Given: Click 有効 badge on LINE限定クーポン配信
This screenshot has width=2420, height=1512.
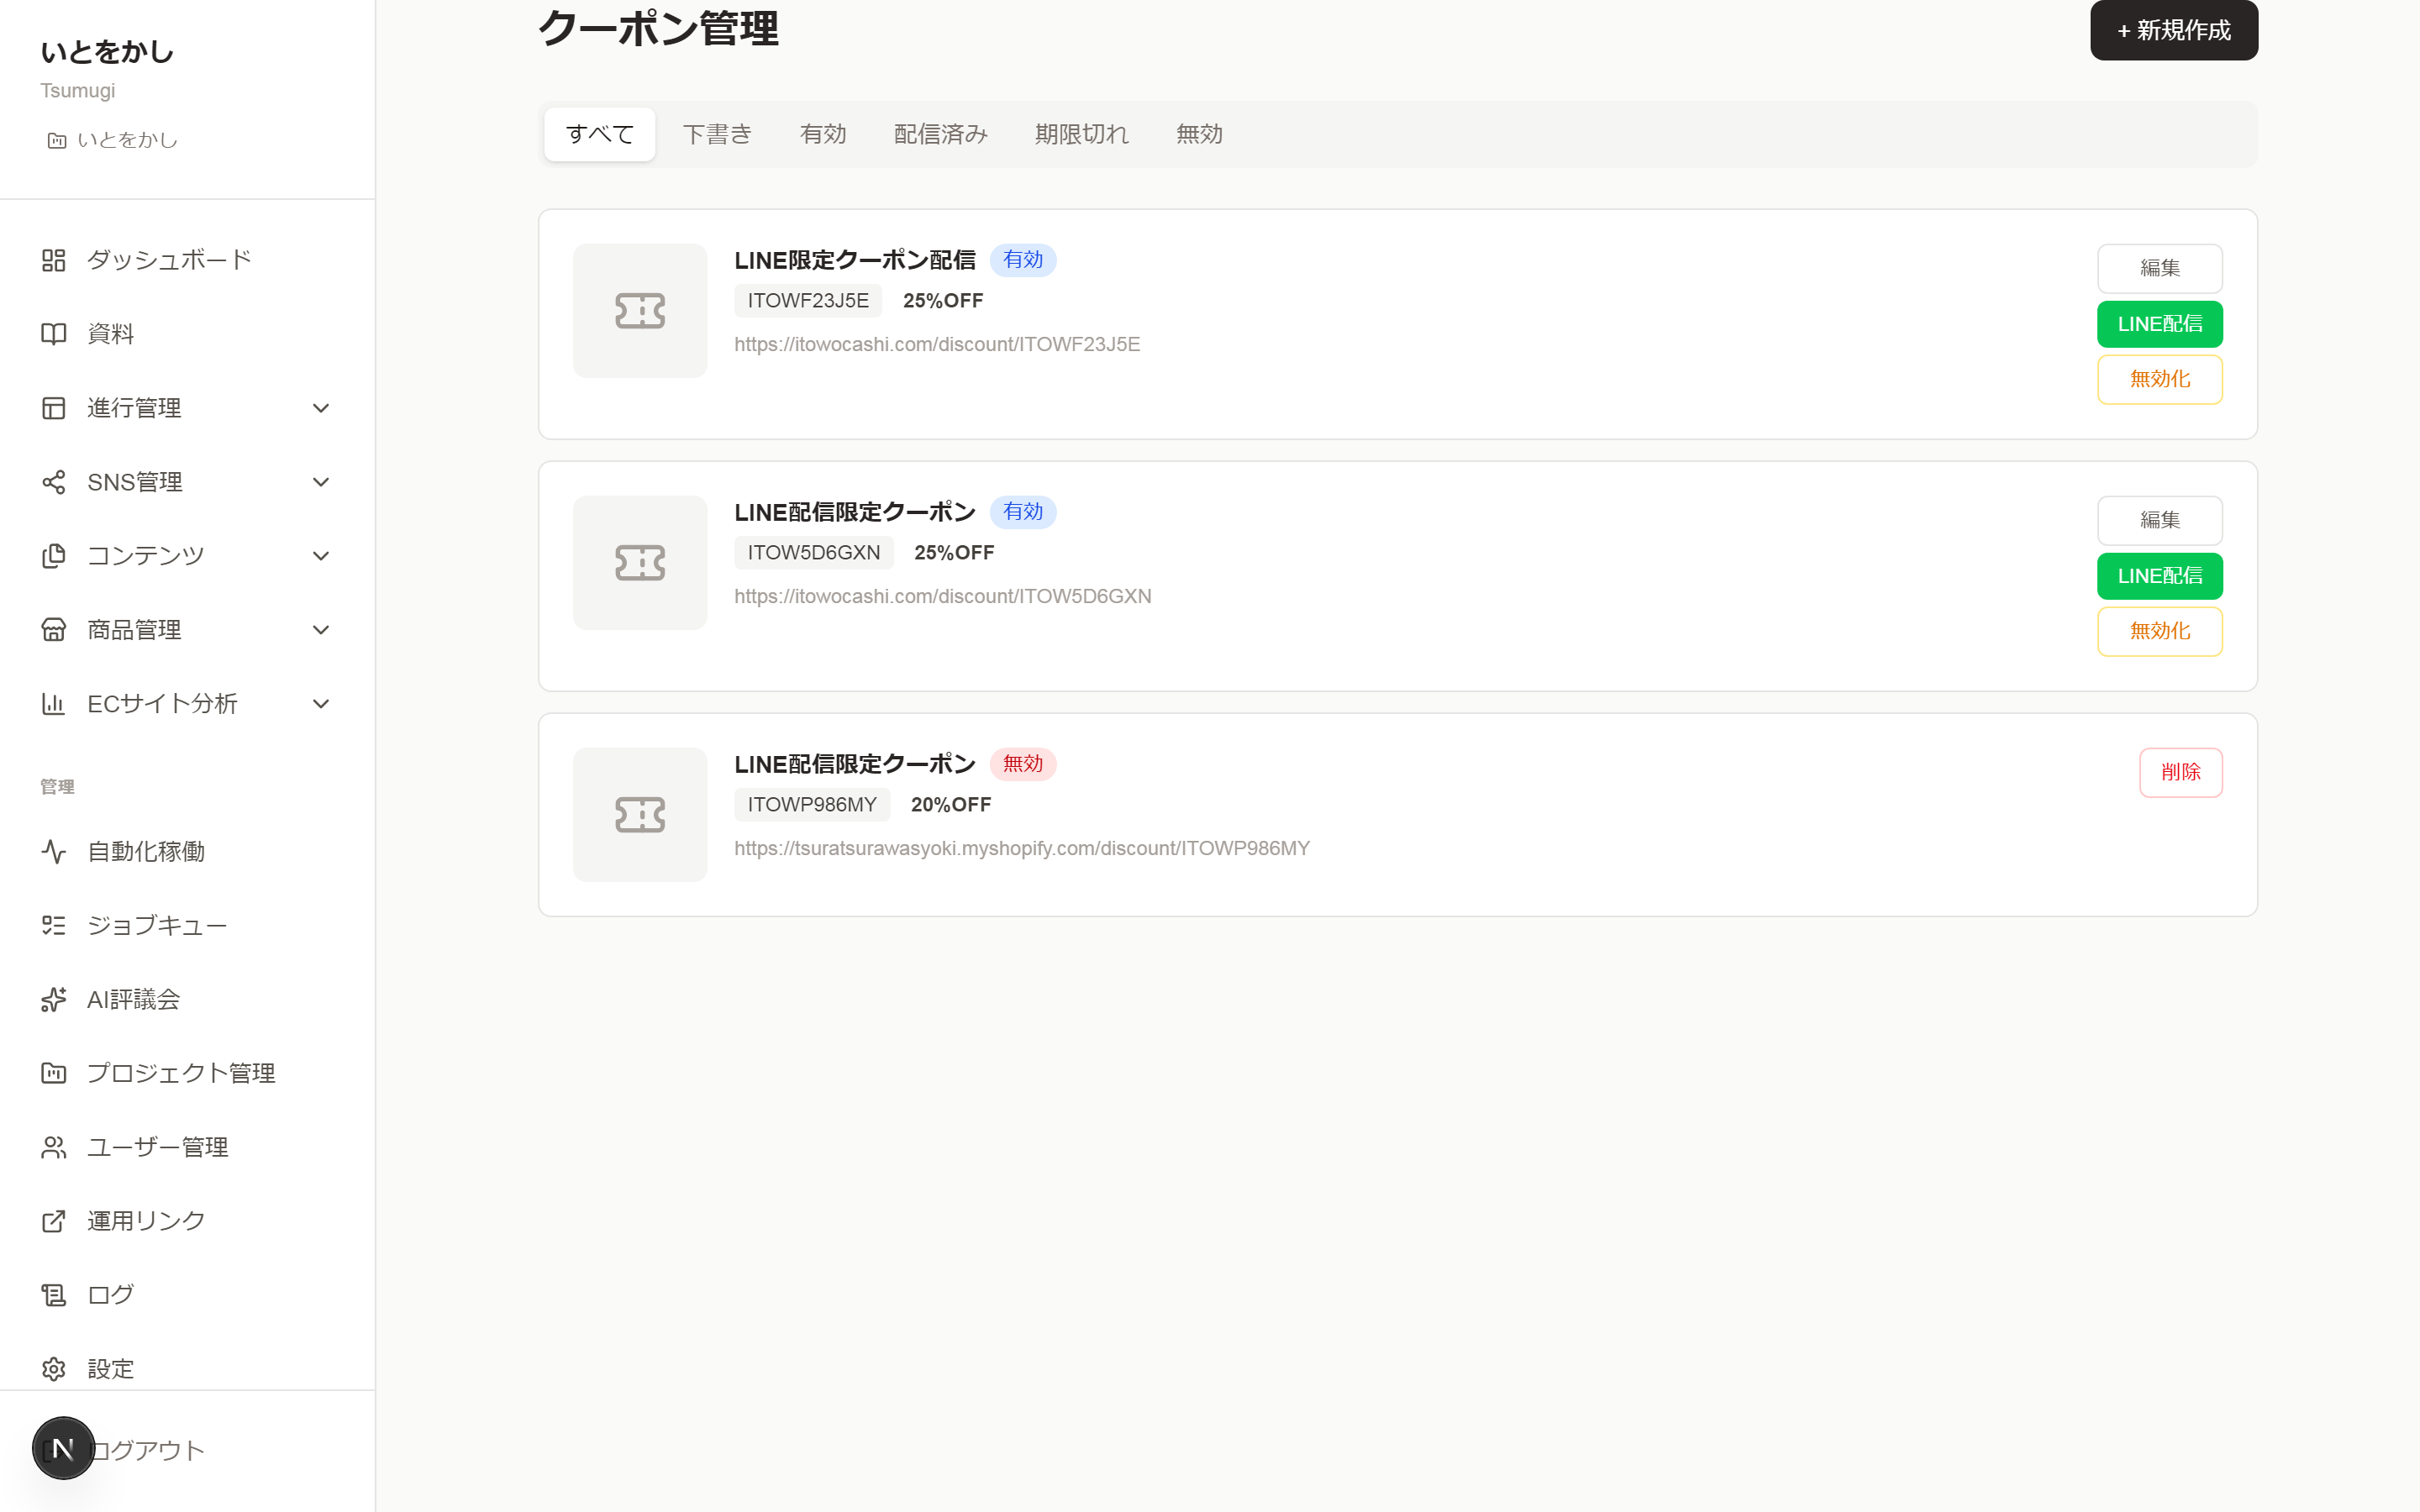Looking at the screenshot, I should pos(1023,260).
